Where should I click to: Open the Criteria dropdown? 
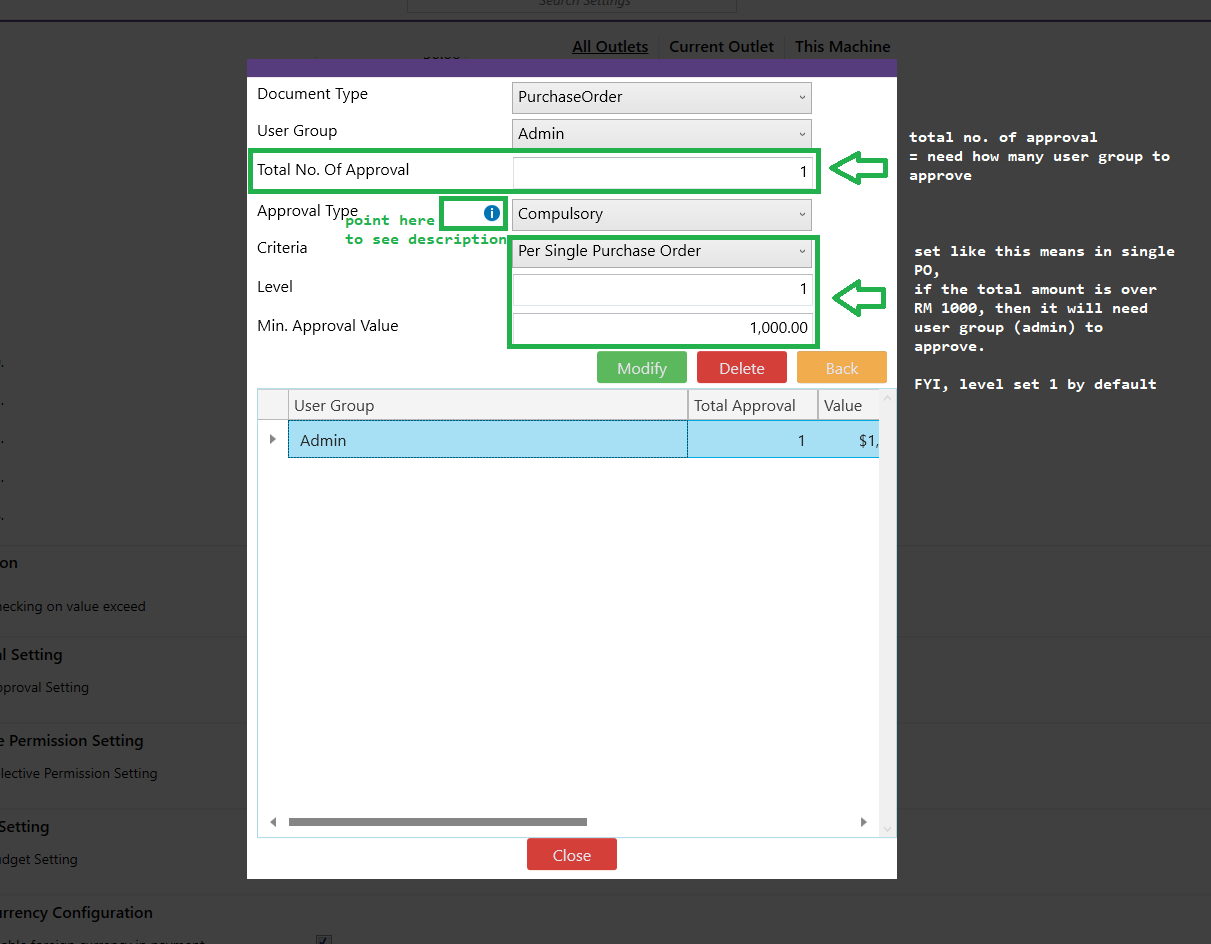[x=661, y=251]
